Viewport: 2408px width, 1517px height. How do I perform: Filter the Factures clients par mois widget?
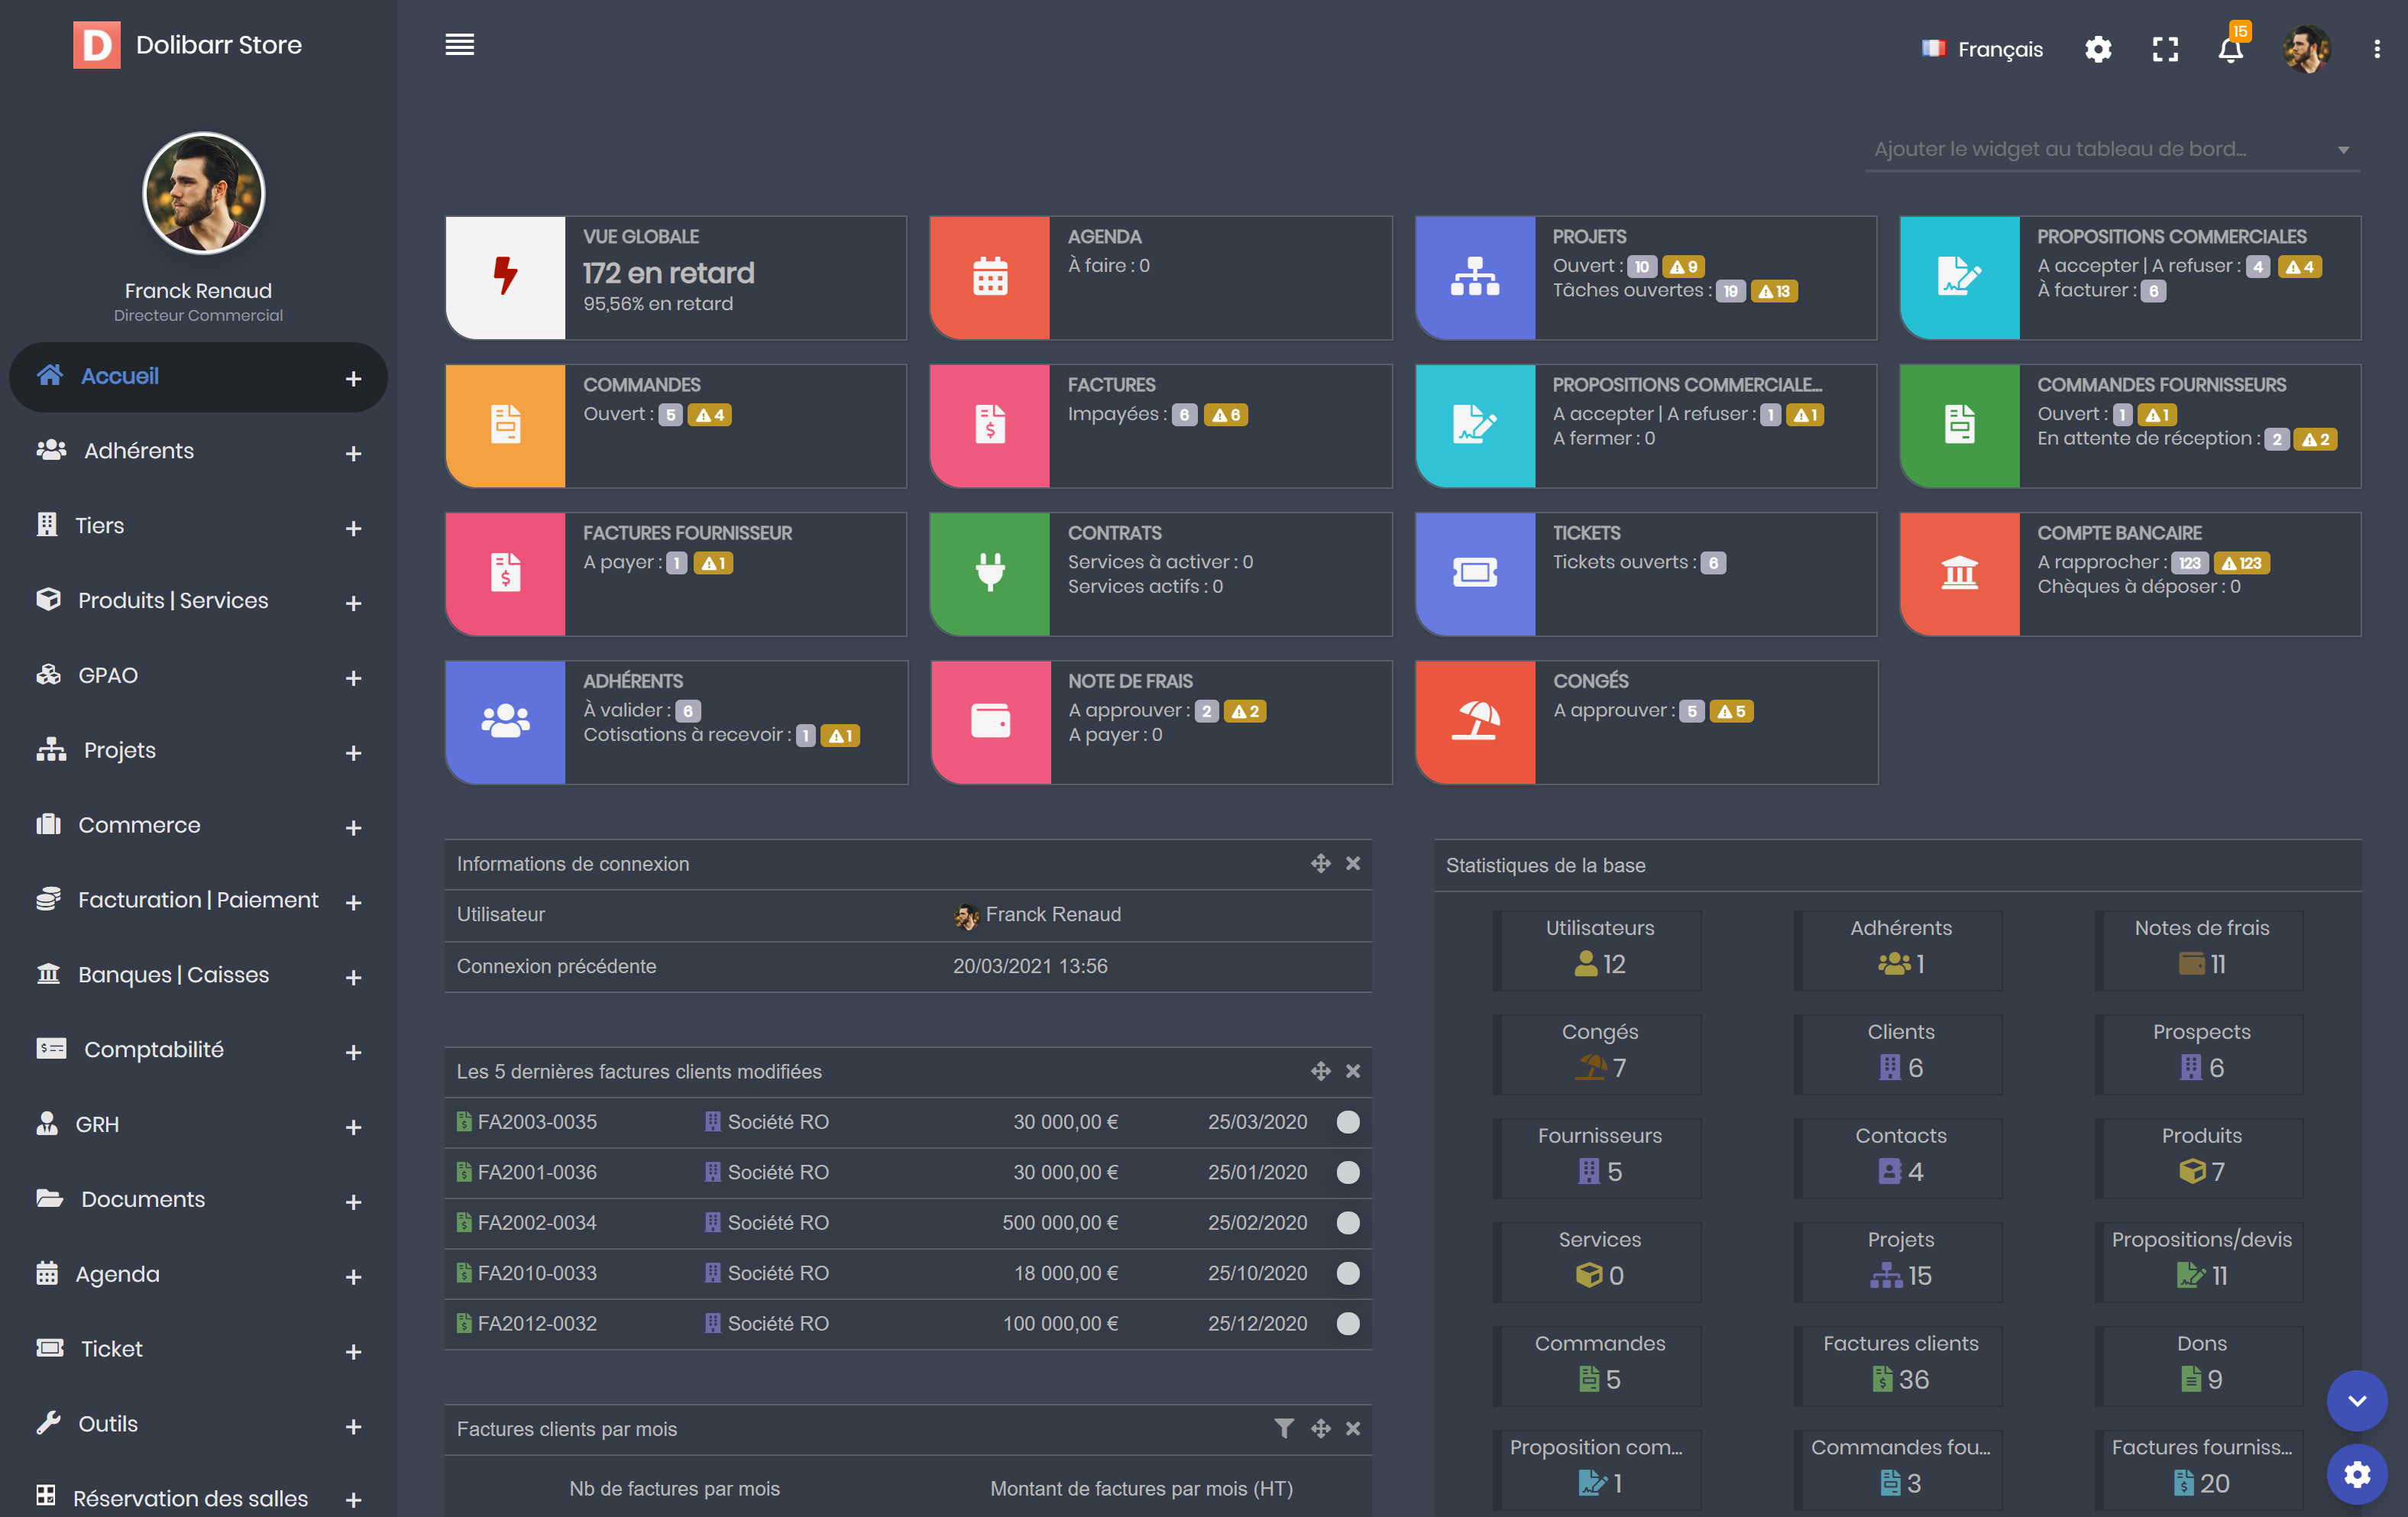point(1284,1428)
